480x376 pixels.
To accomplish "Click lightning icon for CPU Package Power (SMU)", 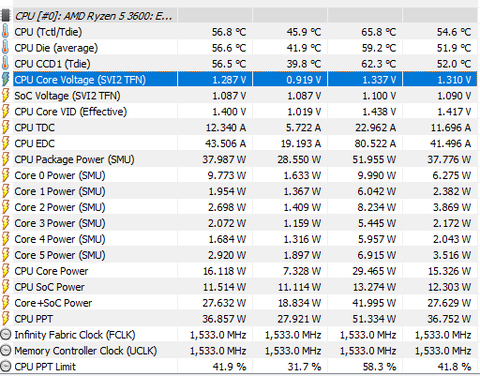I will click(x=6, y=159).
